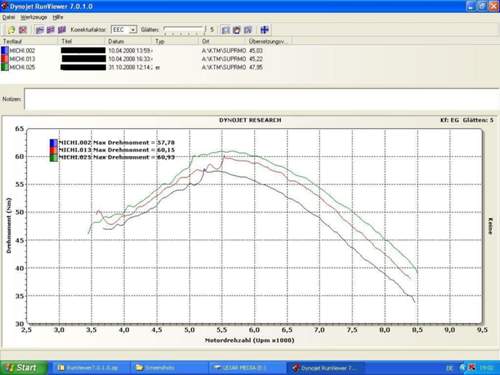Click the blue cross toolbar icon
The height and width of the screenshot is (375, 500).
pyautogui.click(x=265, y=30)
